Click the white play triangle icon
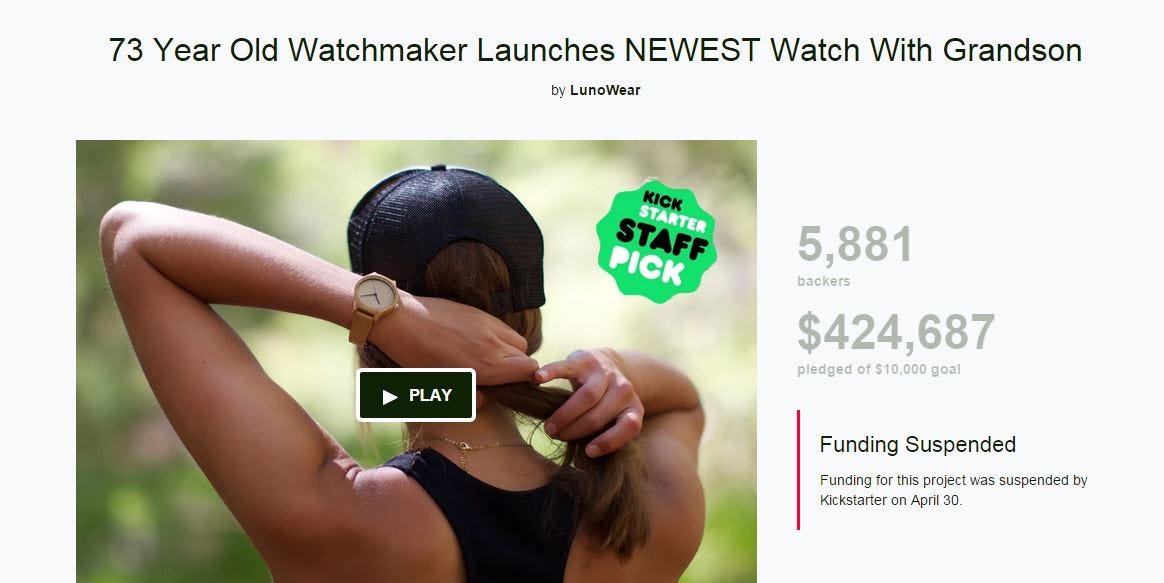Viewport: 1164px width, 583px height. click(x=390, y=397)
